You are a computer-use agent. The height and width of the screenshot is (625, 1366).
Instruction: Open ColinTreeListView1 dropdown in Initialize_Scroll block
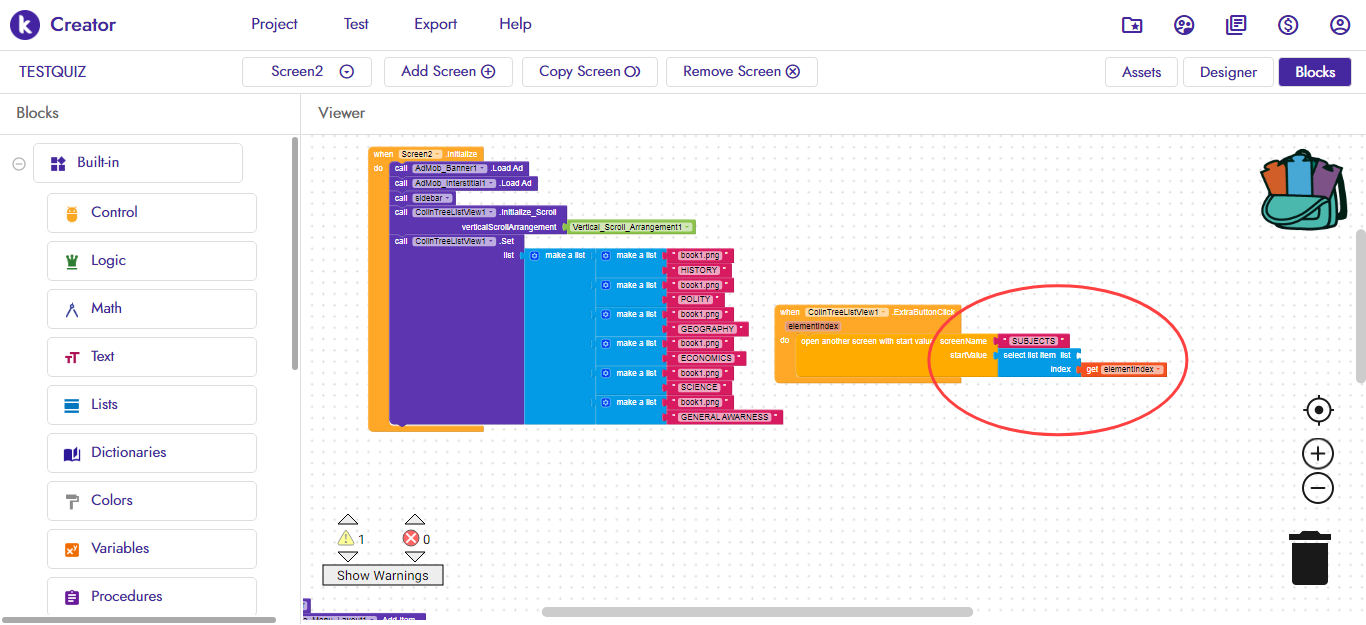pos(455,213)
